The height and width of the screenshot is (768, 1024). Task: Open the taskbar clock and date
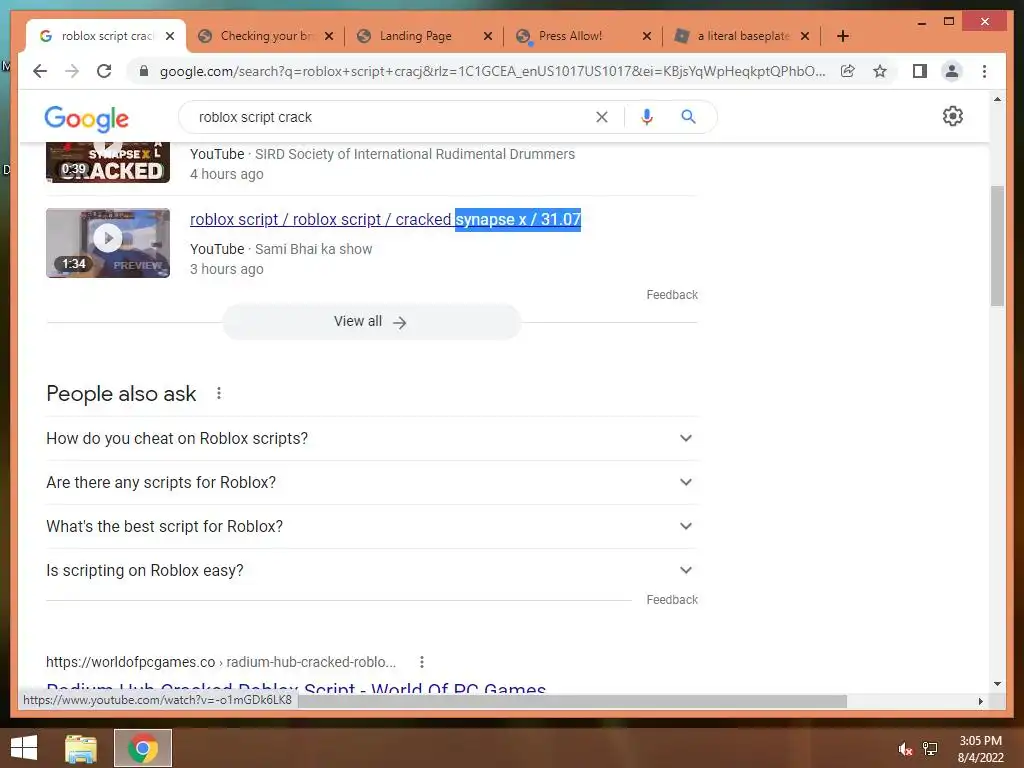(x=980, y=749)
